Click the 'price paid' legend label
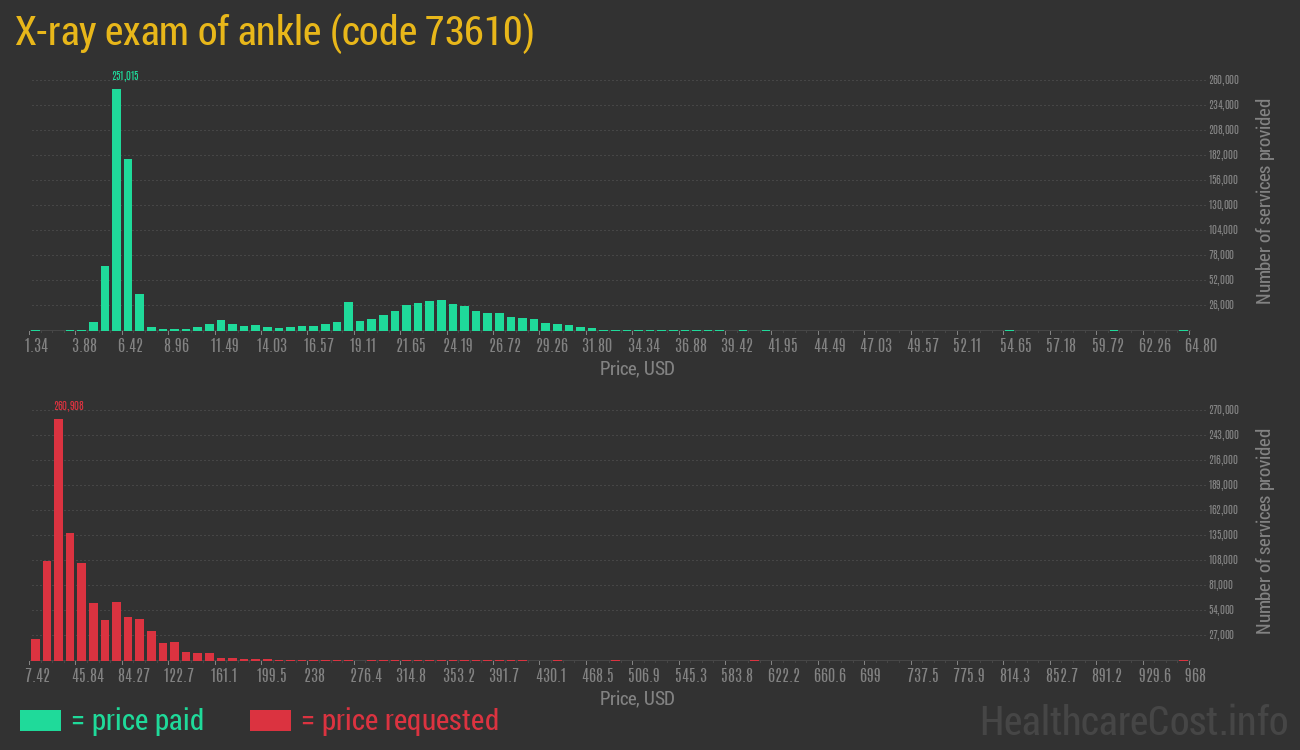The image size is (1300, 750). tap(138, 720)
